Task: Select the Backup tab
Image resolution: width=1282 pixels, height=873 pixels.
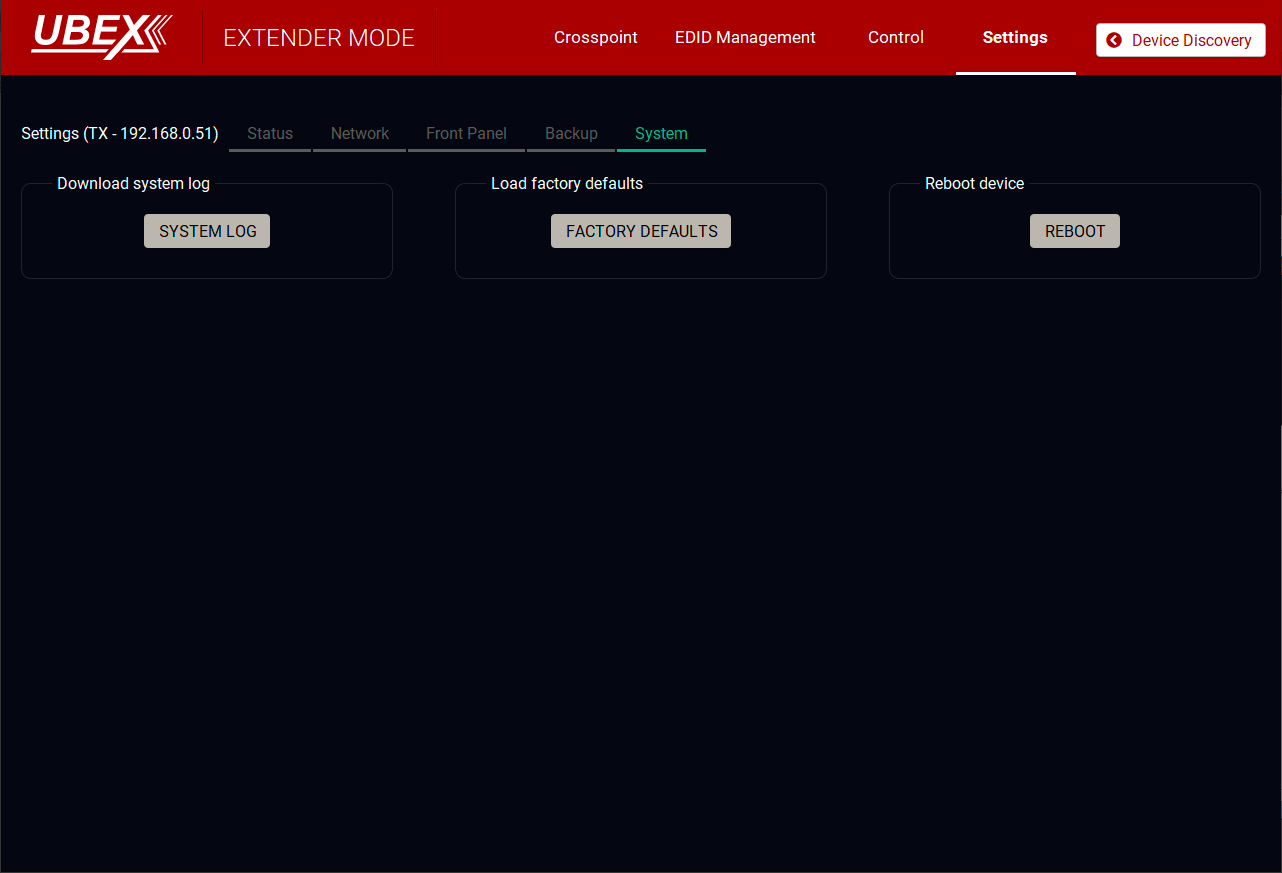Action: pyautogui.click(x=571, y=134)
